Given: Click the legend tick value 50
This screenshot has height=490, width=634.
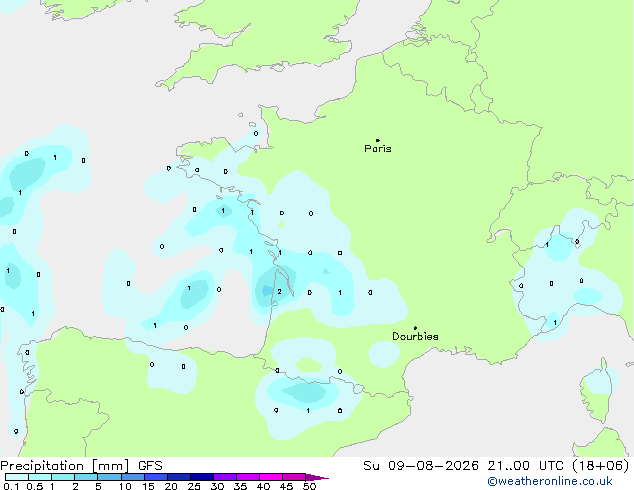Looking at the screenshot, I should [x=309, y=486].
